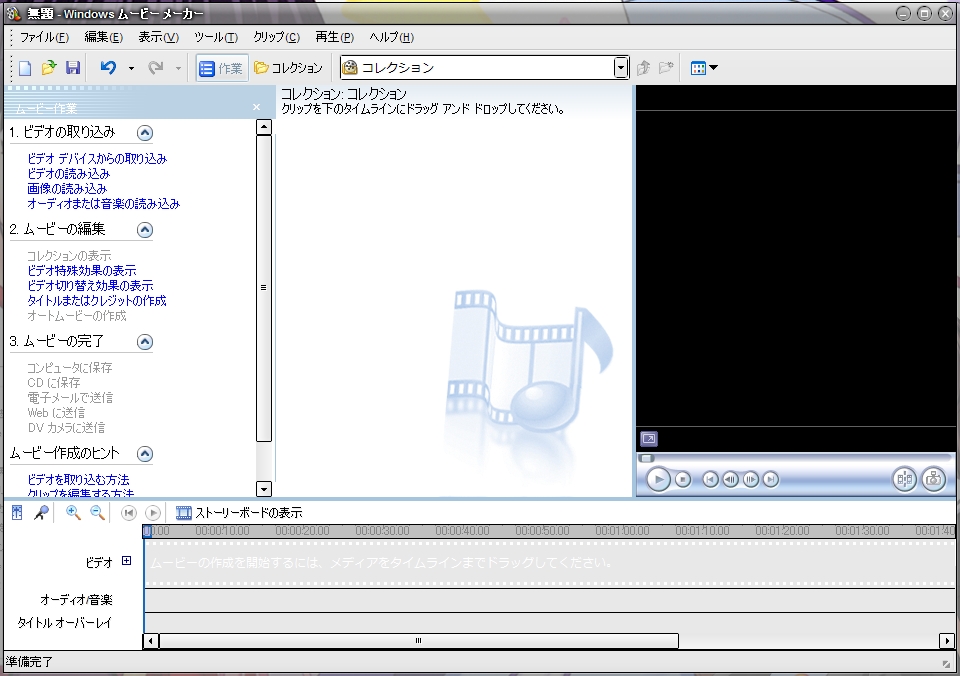Save the project with the floppy disk icon
960x676 pixels.
[x=73, y=67]
